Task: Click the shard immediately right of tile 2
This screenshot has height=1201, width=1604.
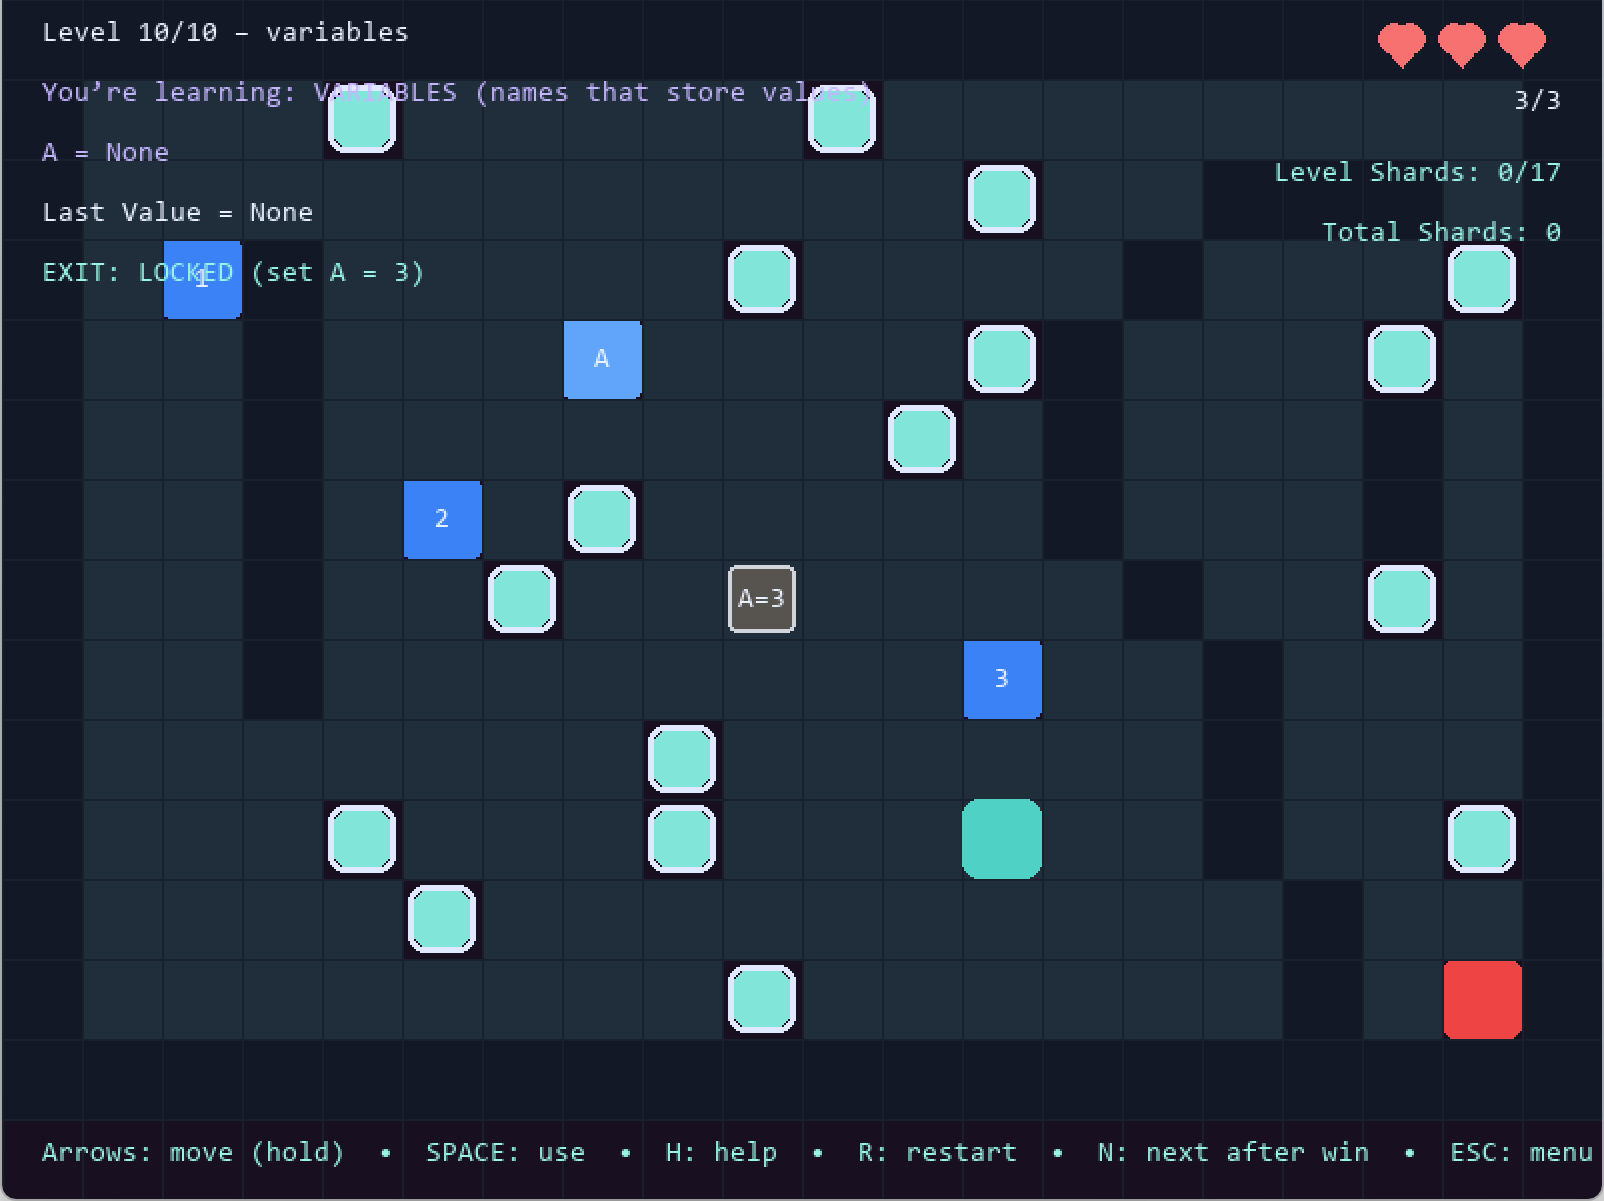Action: (x=602, y=520)
